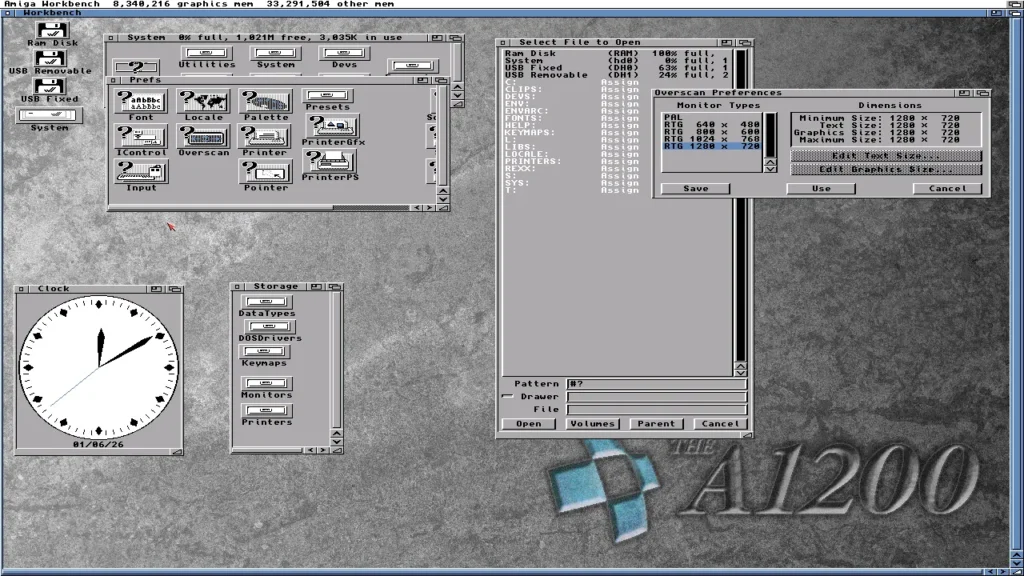The image size is (1024, 576).
Task: Choose PAL in Monitor Types list
Action: click(712, 117)
